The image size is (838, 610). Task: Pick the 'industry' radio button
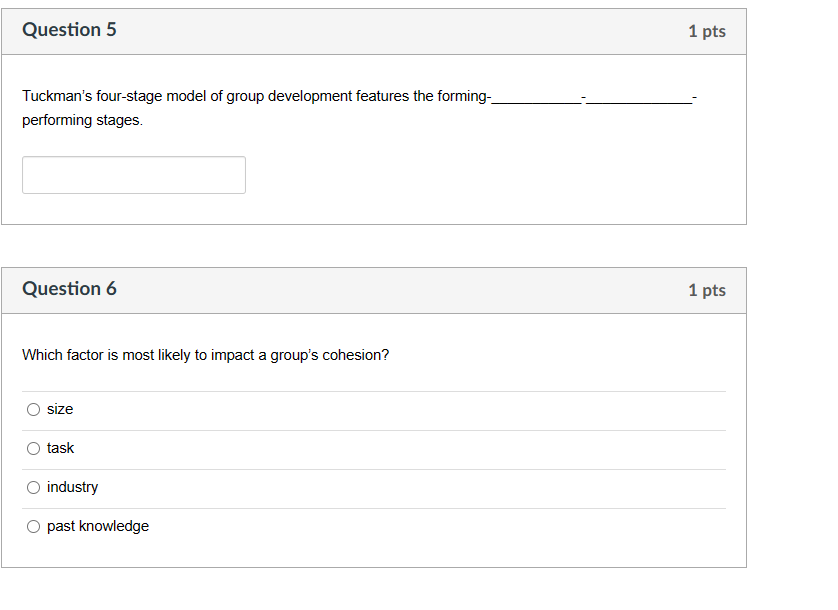pyautogui.click(x=34, y=487)
